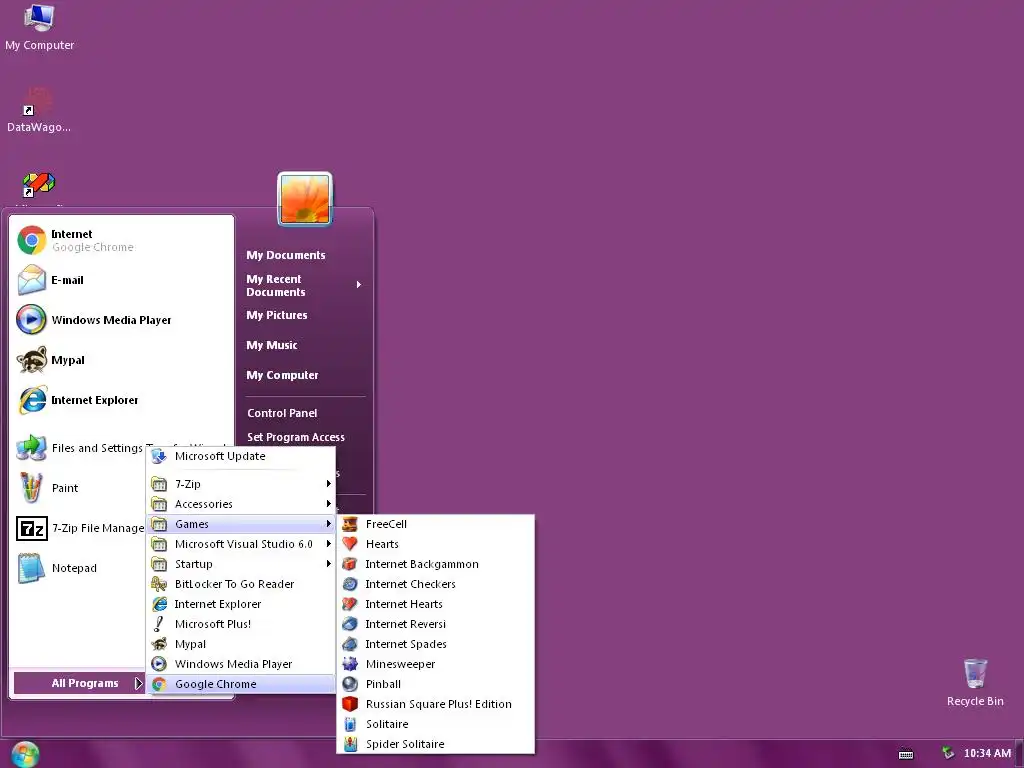
Task: Open Internet Explorer icon in All Programs
Action: coord(159,604)
